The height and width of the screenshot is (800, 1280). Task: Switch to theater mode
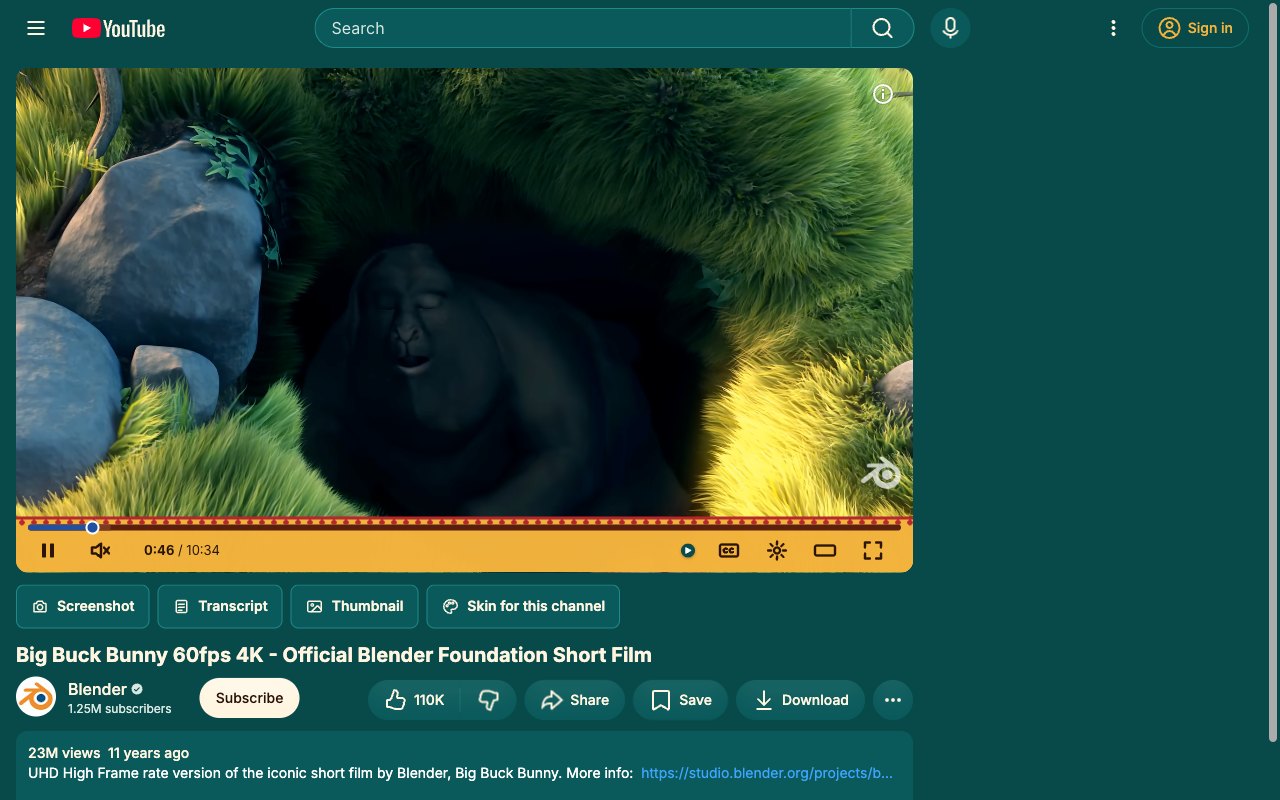pos(825,550)
